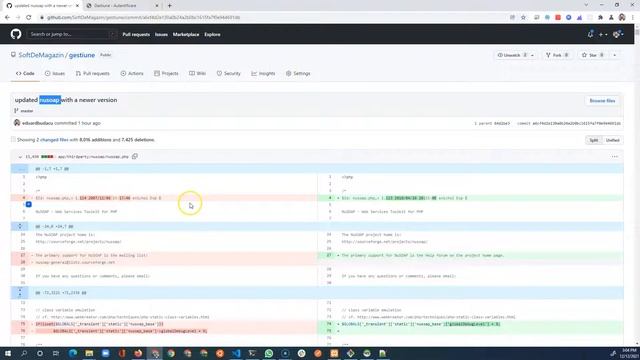The image size is (640, 360).
Task: Reload the page with the refresh icon
Action: coord(29,18)
